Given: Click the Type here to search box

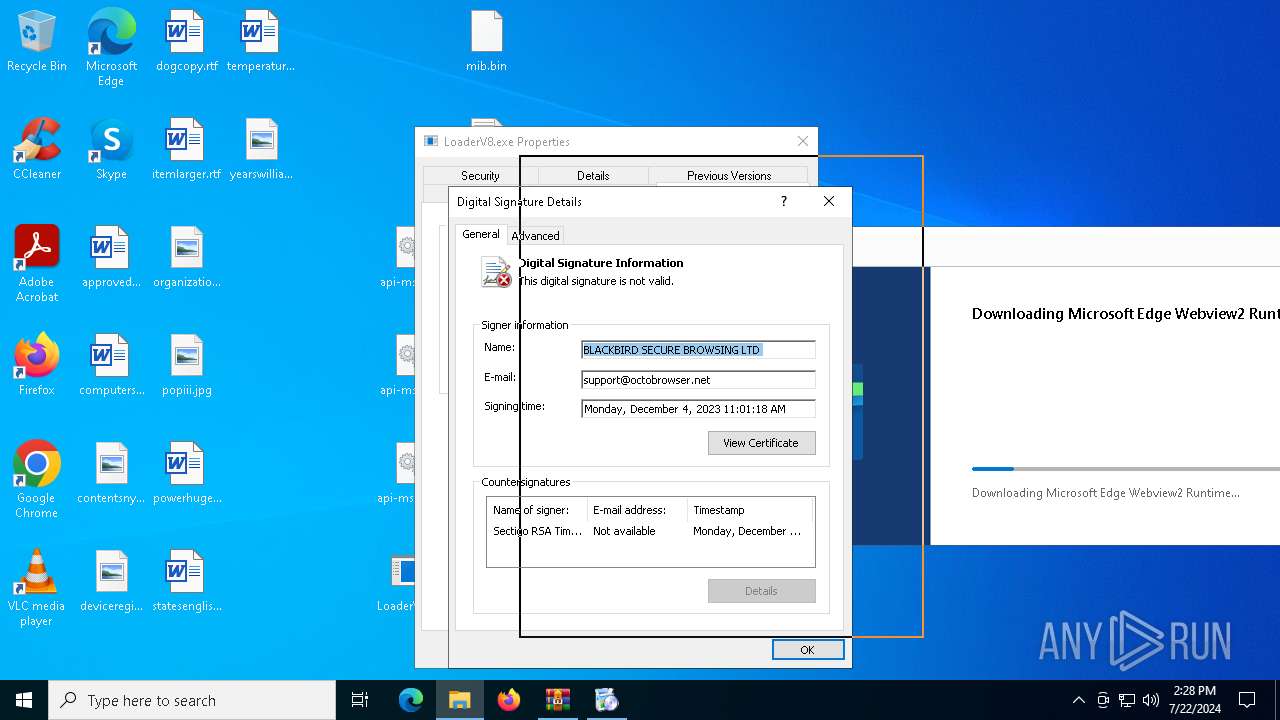Looking at the screenshot, I should coord(192,700).
